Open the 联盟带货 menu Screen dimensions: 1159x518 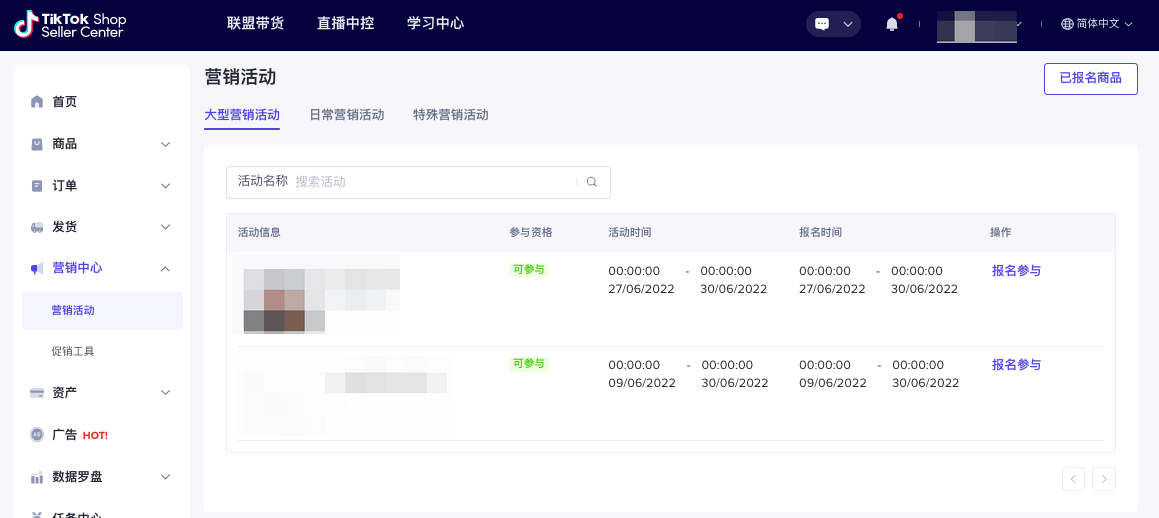[255, 23]
